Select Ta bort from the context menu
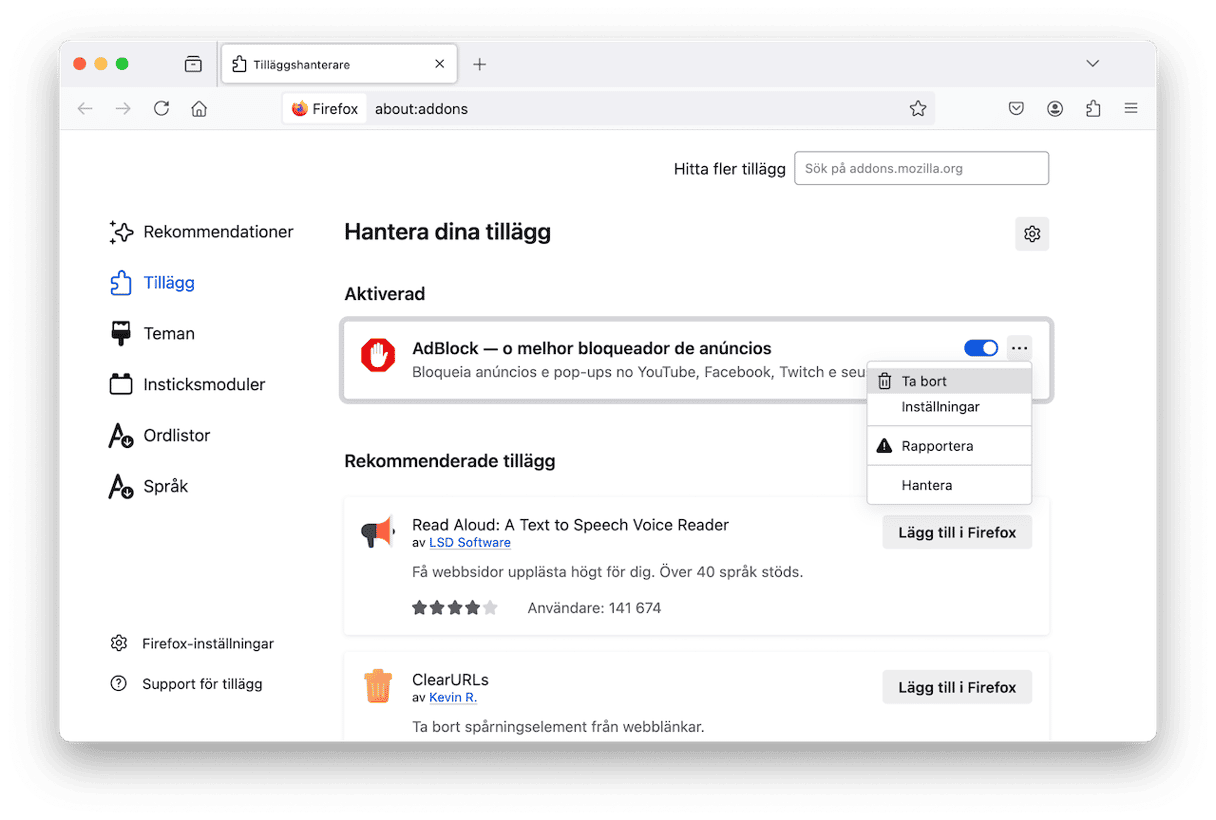Image resolution: width=1216 pixels, height=820 pixels. pyautogui.click(x=949, y=381)
